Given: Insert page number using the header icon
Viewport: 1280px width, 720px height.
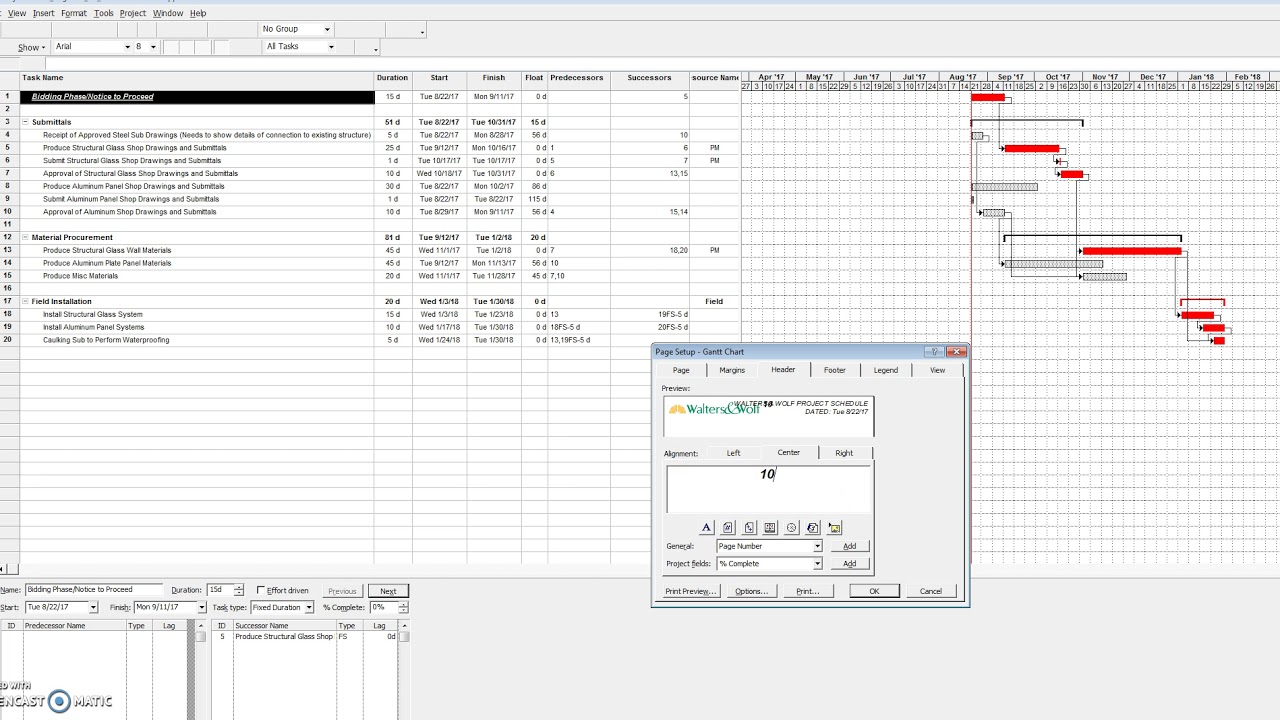Looking at the screenshot, I should point(728,528).
